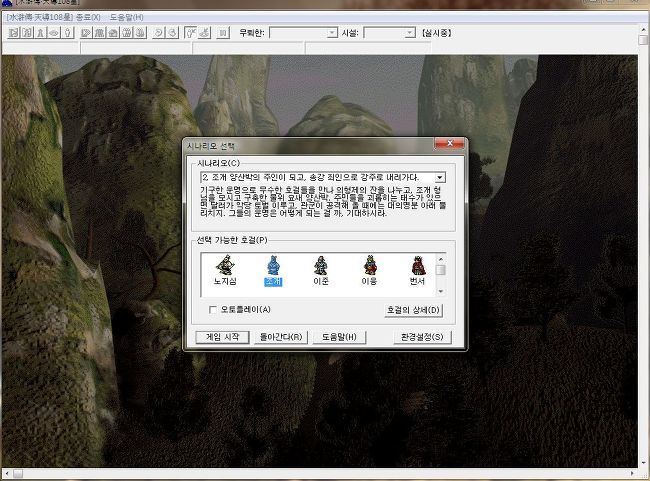The height and width of the screenshot is (481, 650).
Task: Select hero 이준 in the list
Action: [321, 270]
